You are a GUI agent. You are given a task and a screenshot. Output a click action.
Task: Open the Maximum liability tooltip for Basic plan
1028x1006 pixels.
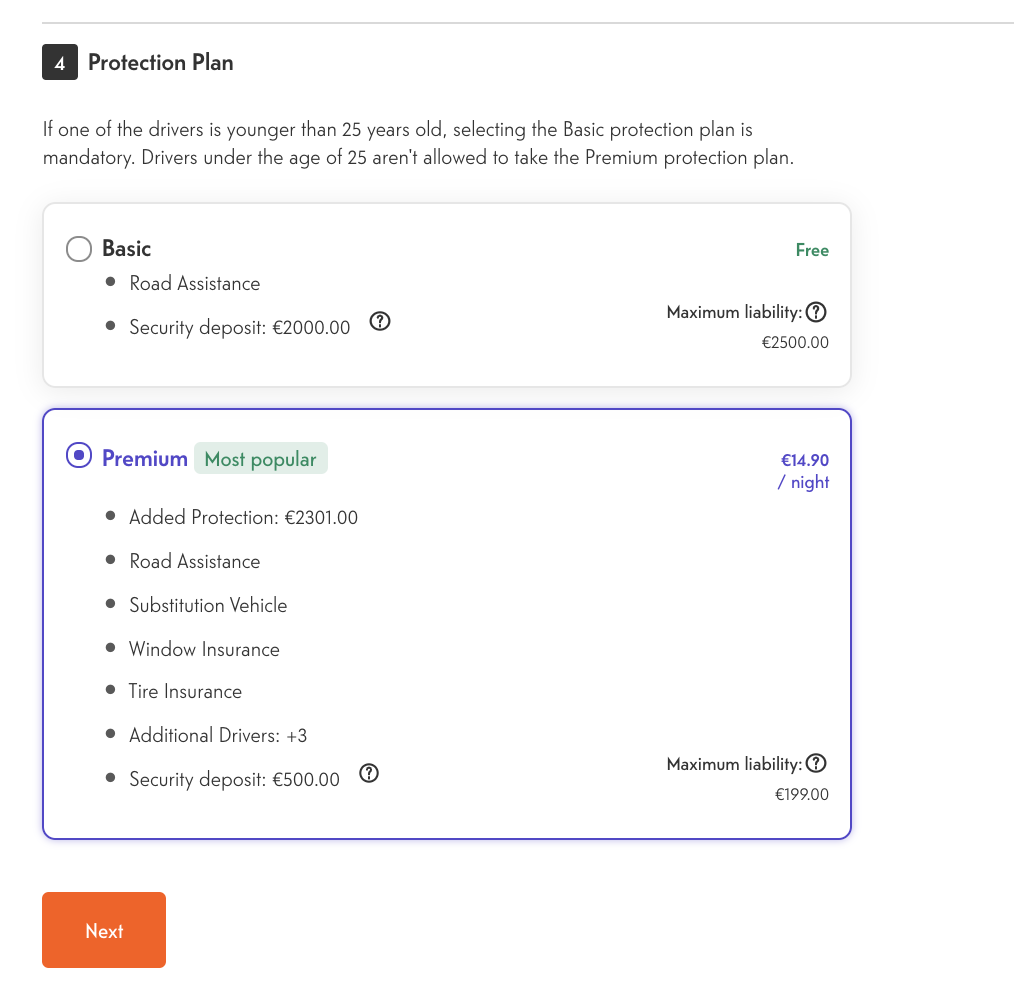click(817, 312)
